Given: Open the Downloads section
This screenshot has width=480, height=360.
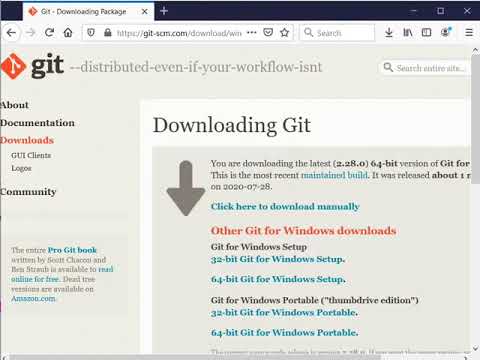Looking at the screenshot, I should (x=27, y=140).
